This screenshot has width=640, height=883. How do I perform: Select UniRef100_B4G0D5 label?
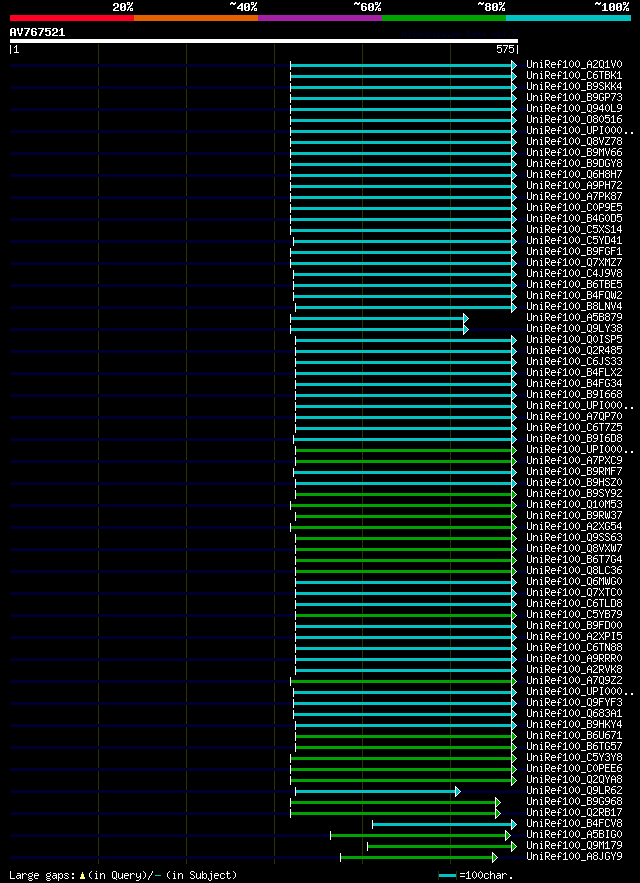[x=574, y=219]
